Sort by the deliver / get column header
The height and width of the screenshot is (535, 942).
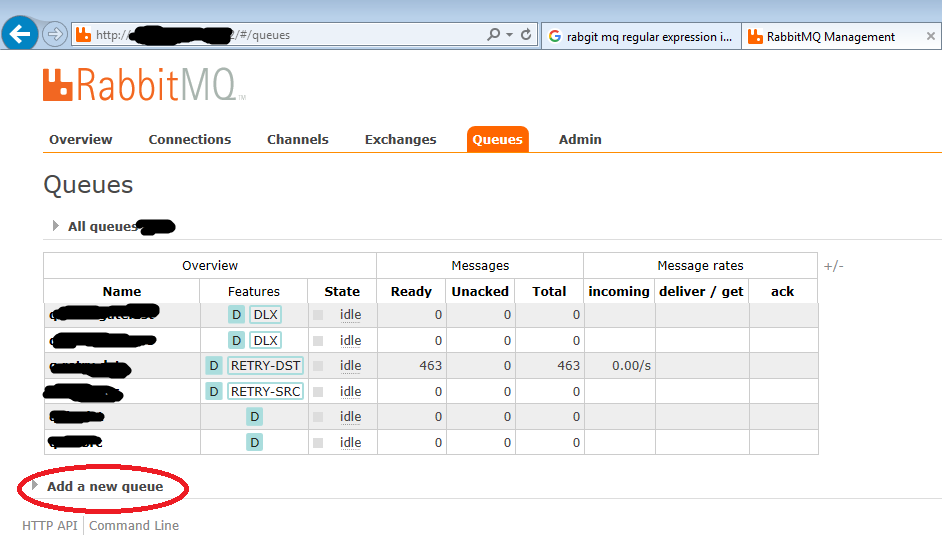coord(701,291)
